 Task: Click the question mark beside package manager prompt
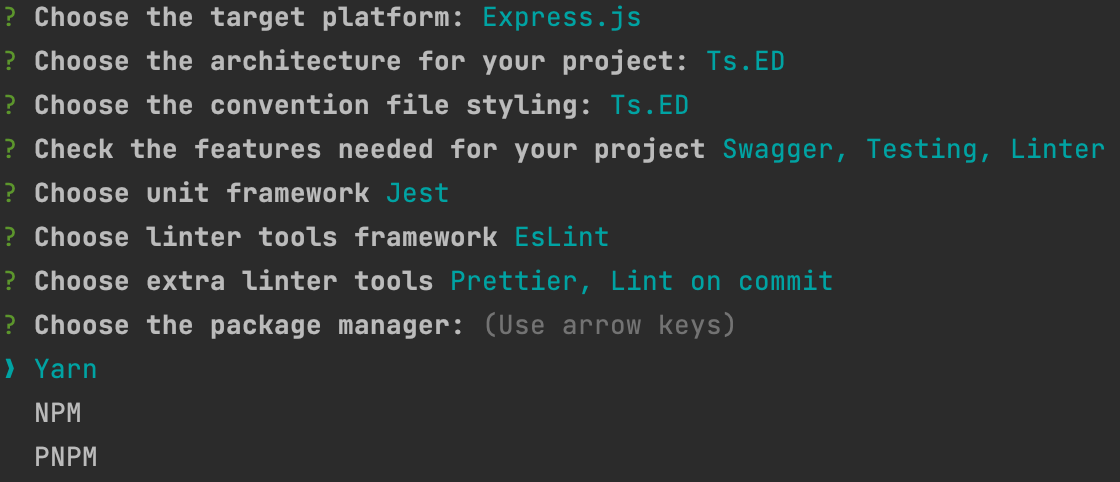point(9,326)
